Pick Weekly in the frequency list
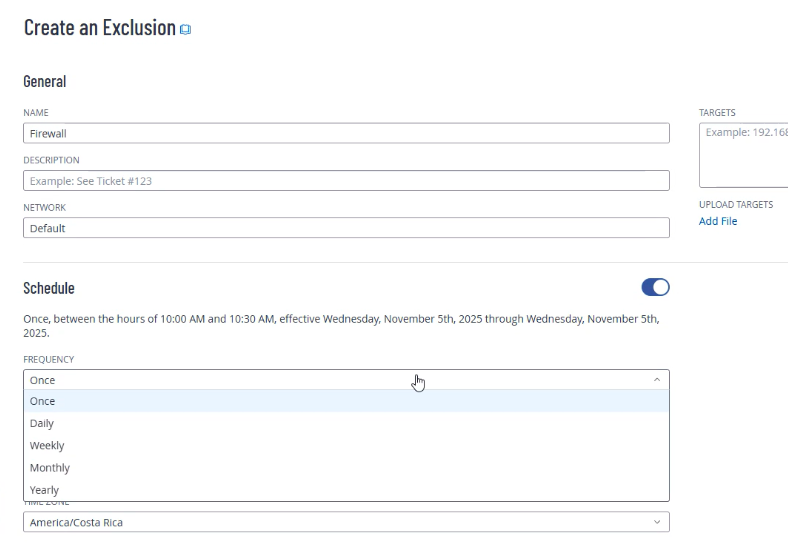Viewport: 788px width, 548px height. (47, 445)
